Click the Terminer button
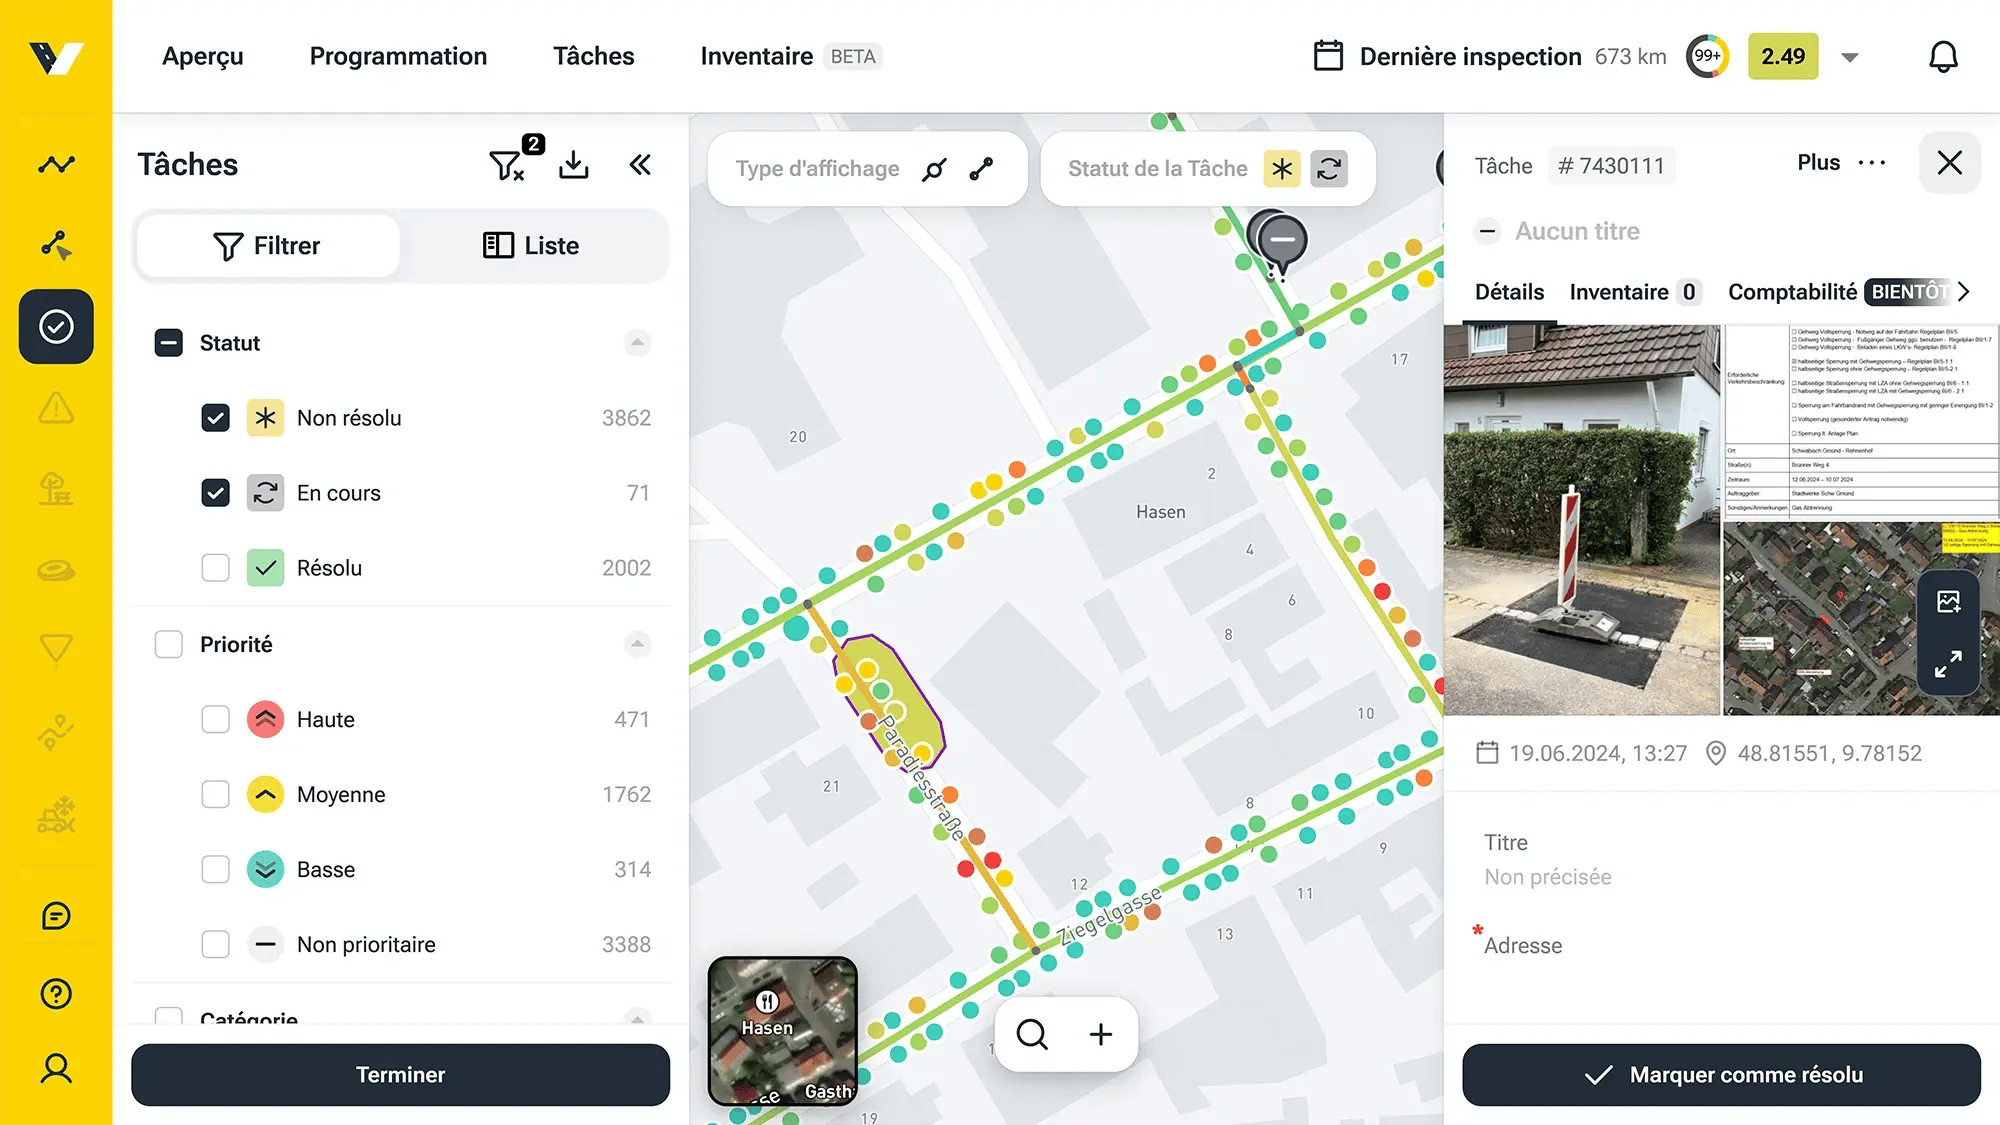Image resolution: width=2000 pixels, height=1125 pixels. (400, 1075)
